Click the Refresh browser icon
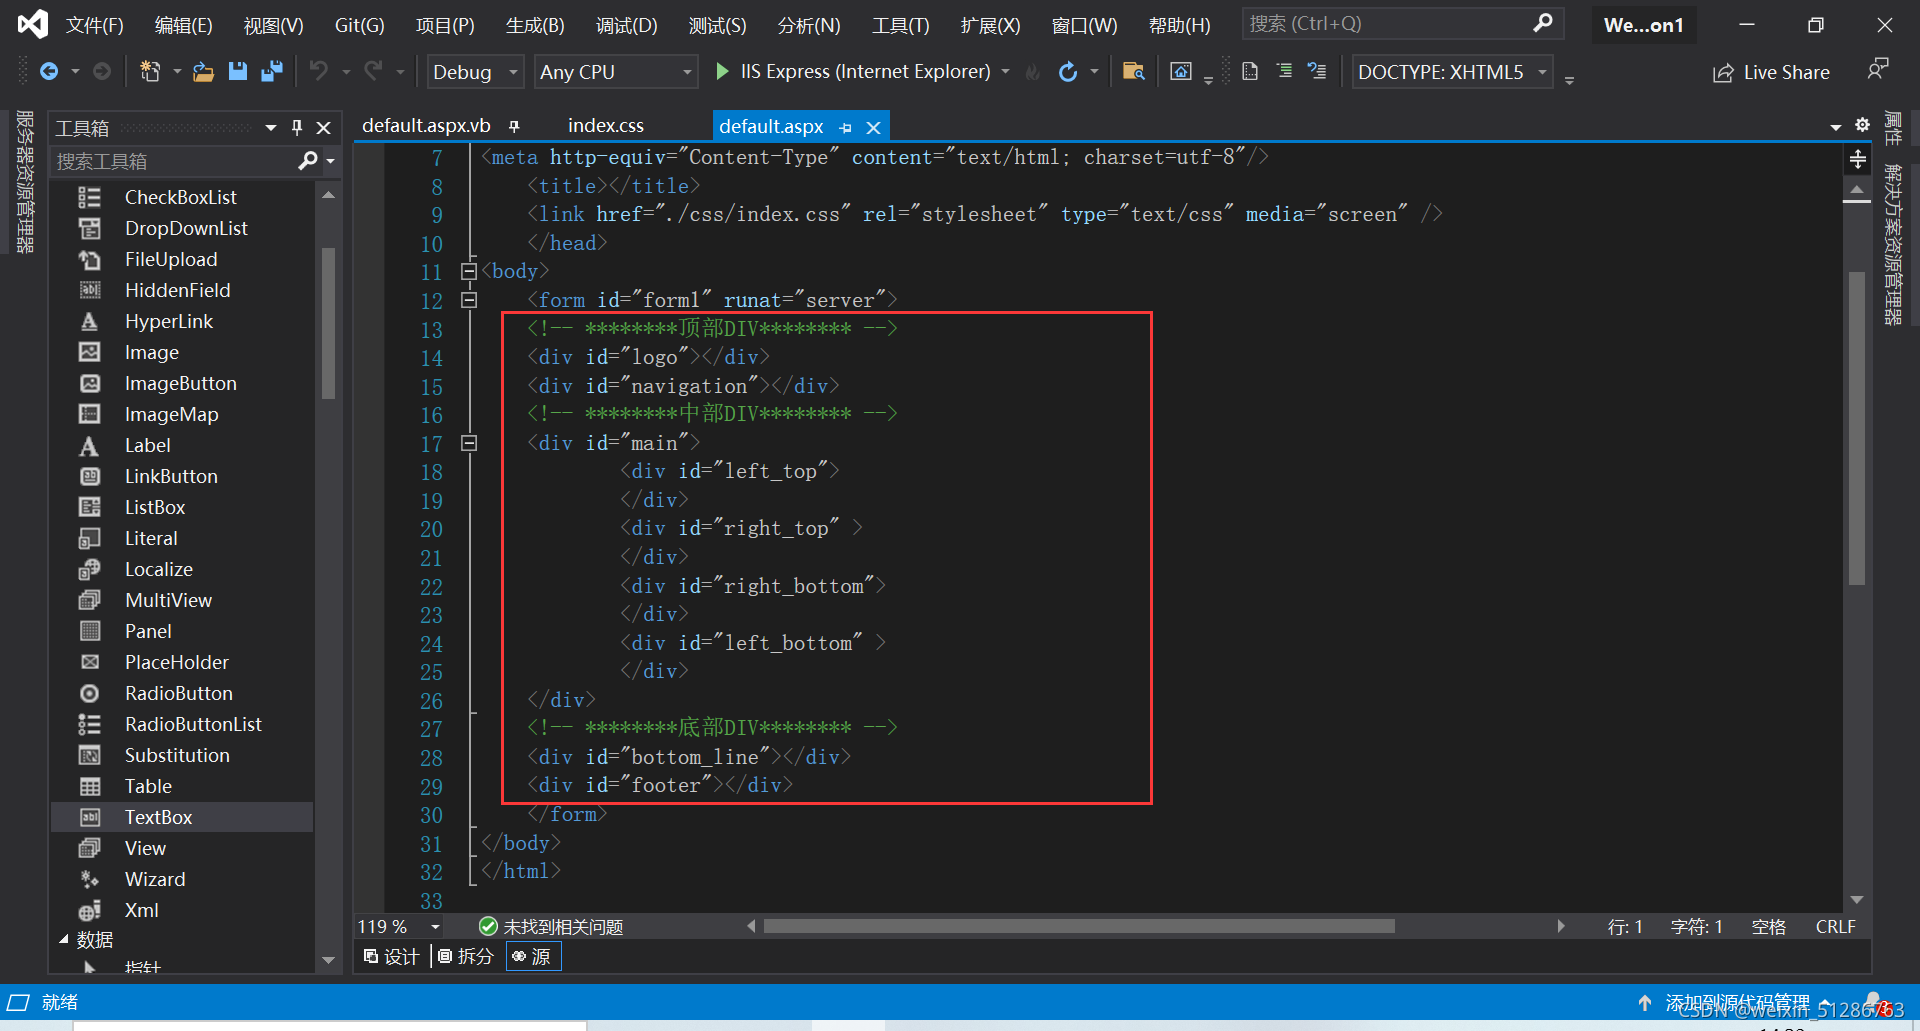The image size is (1920, 1031). pos(1068,71)
